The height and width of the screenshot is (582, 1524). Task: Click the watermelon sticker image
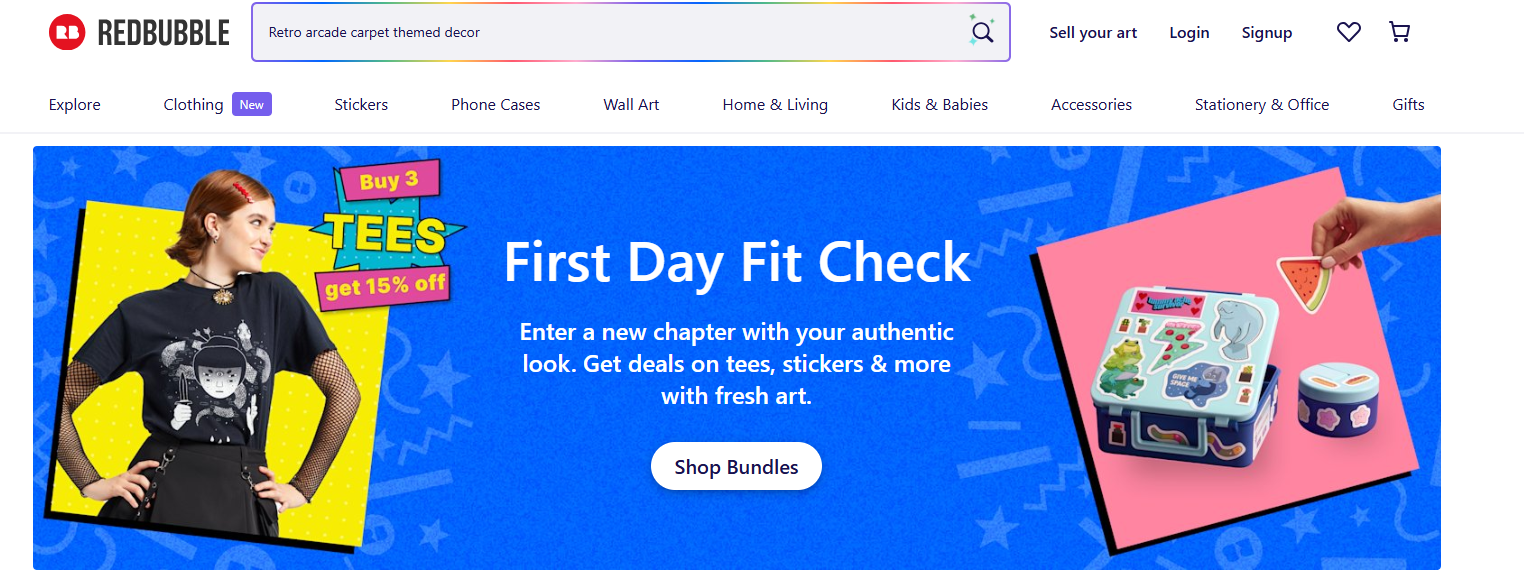(x=1307, y=278)
